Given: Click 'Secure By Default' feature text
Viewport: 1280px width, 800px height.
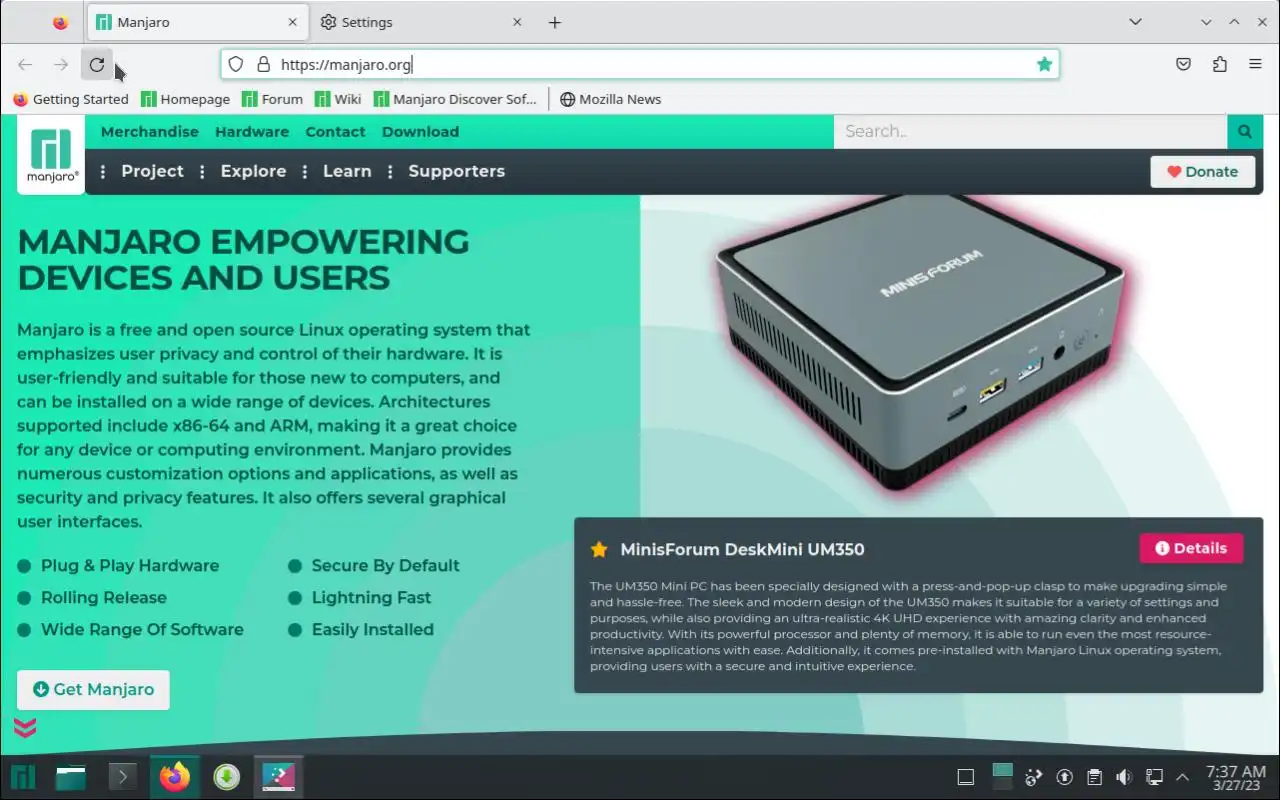Looking at the screenshot, I should coord(385,566).
